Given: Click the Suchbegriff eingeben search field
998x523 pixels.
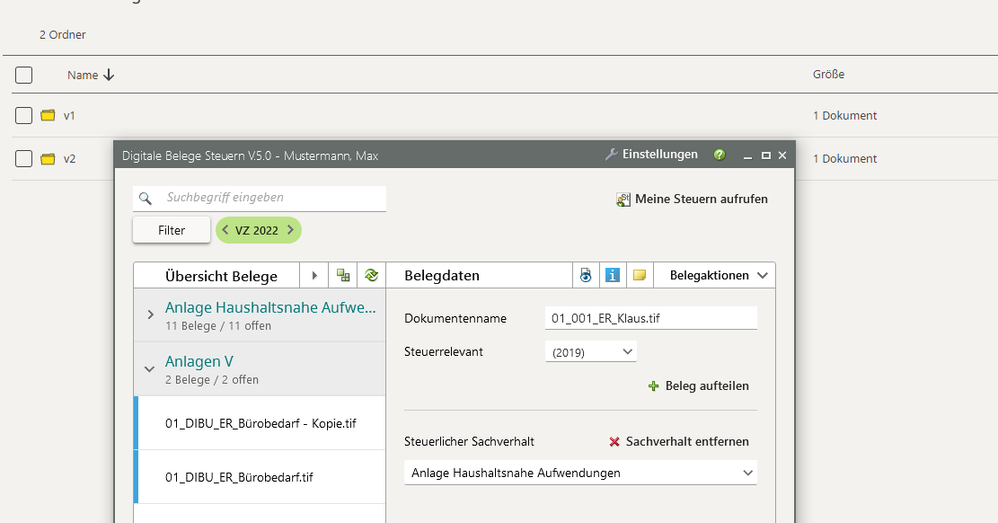Looking at the screenshot, I should point(270,198).
